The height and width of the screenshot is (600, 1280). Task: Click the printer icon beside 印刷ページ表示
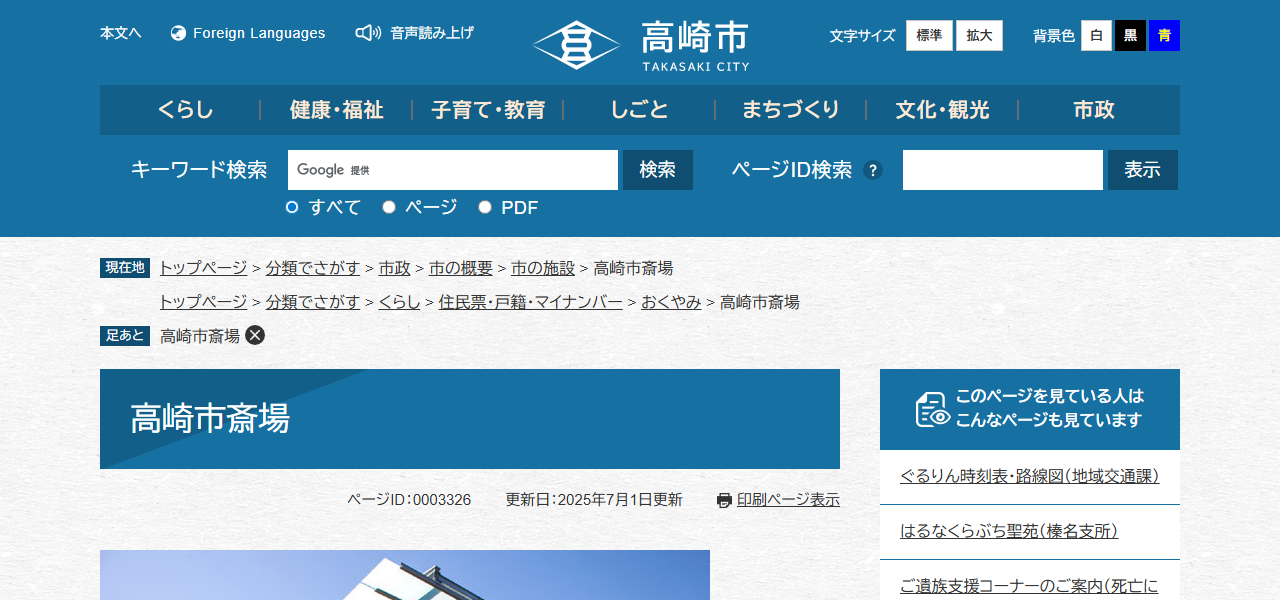coord(724,500)
